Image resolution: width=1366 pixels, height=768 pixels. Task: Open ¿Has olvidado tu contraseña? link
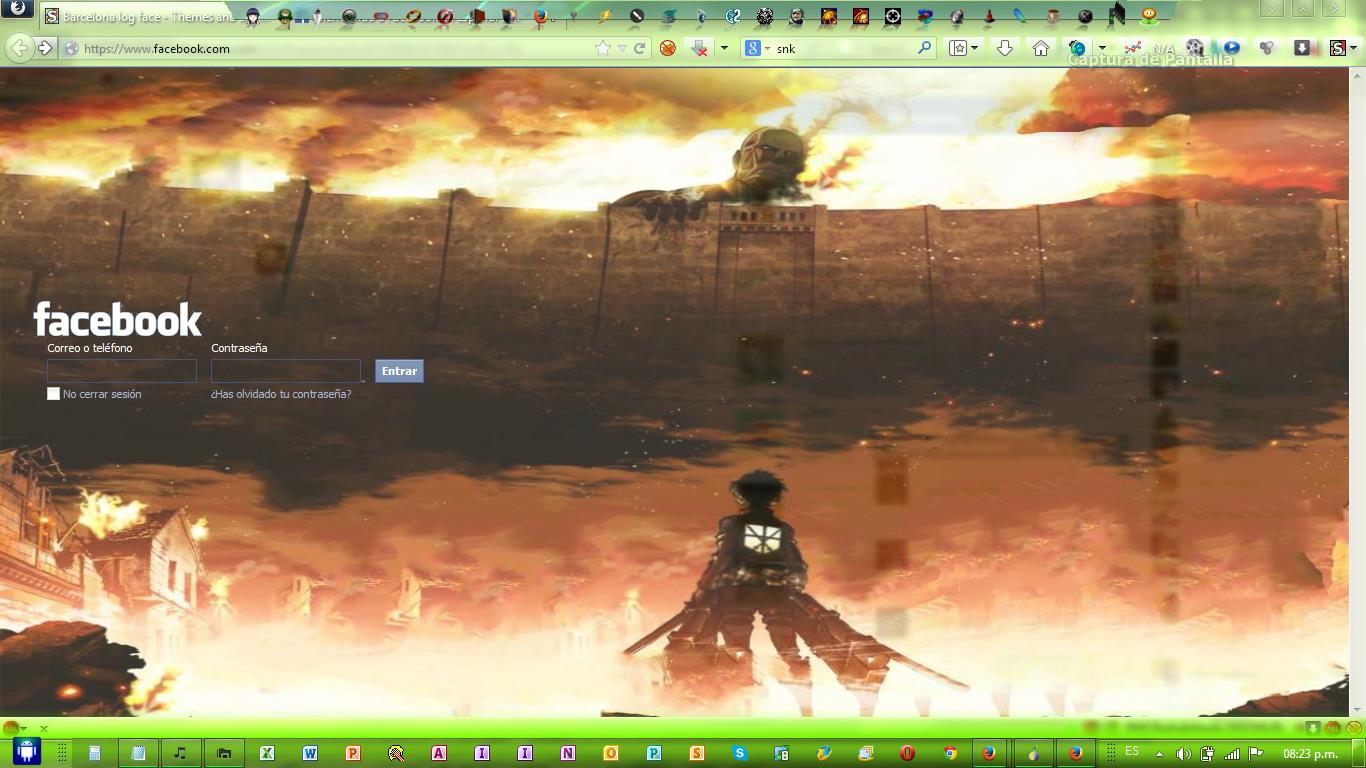[281, 394]
